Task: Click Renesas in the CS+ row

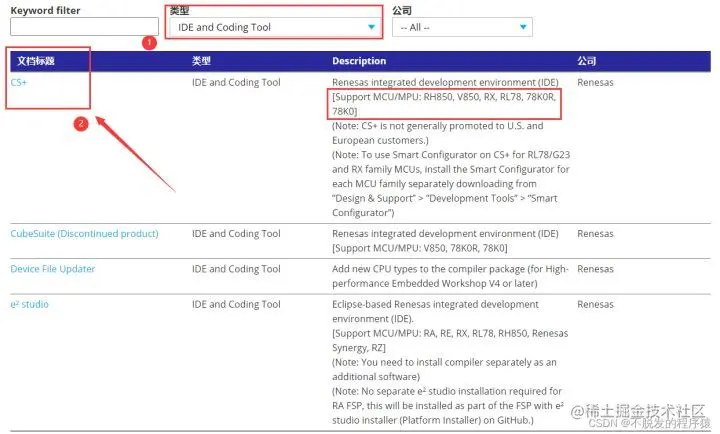Action: (x=595, y=82)
